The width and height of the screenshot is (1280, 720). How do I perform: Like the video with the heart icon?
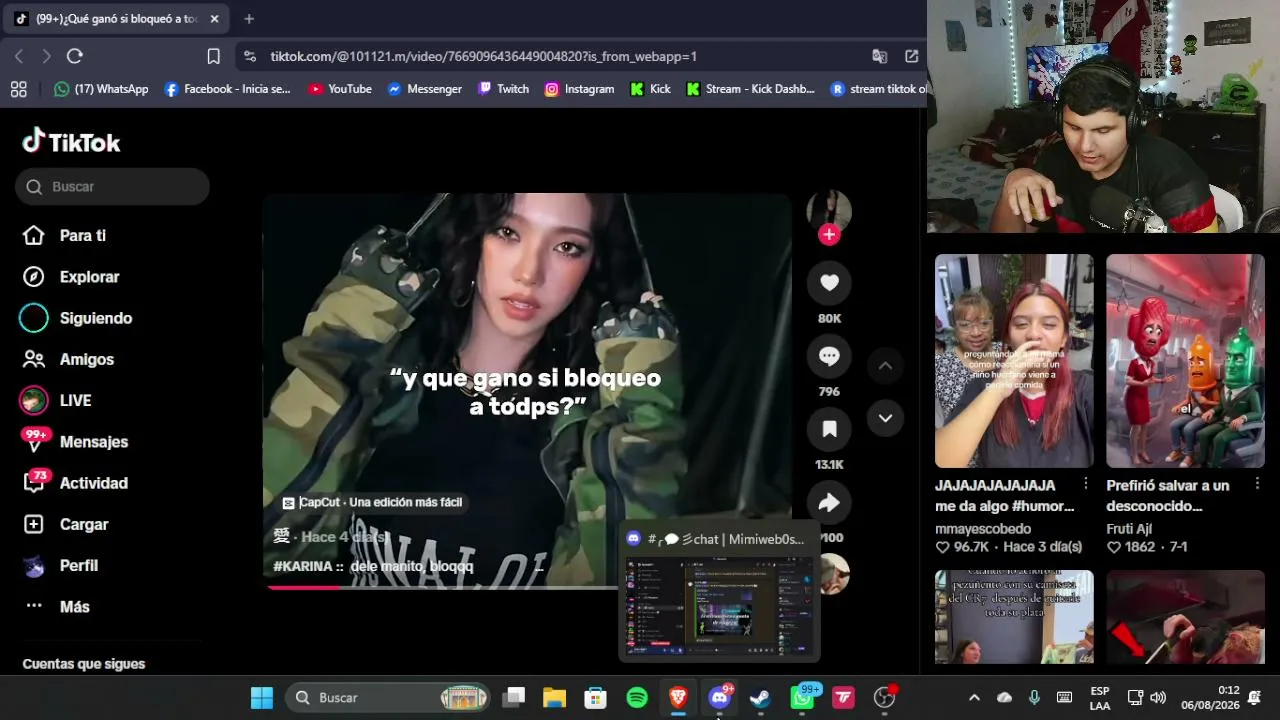[829, 283]
